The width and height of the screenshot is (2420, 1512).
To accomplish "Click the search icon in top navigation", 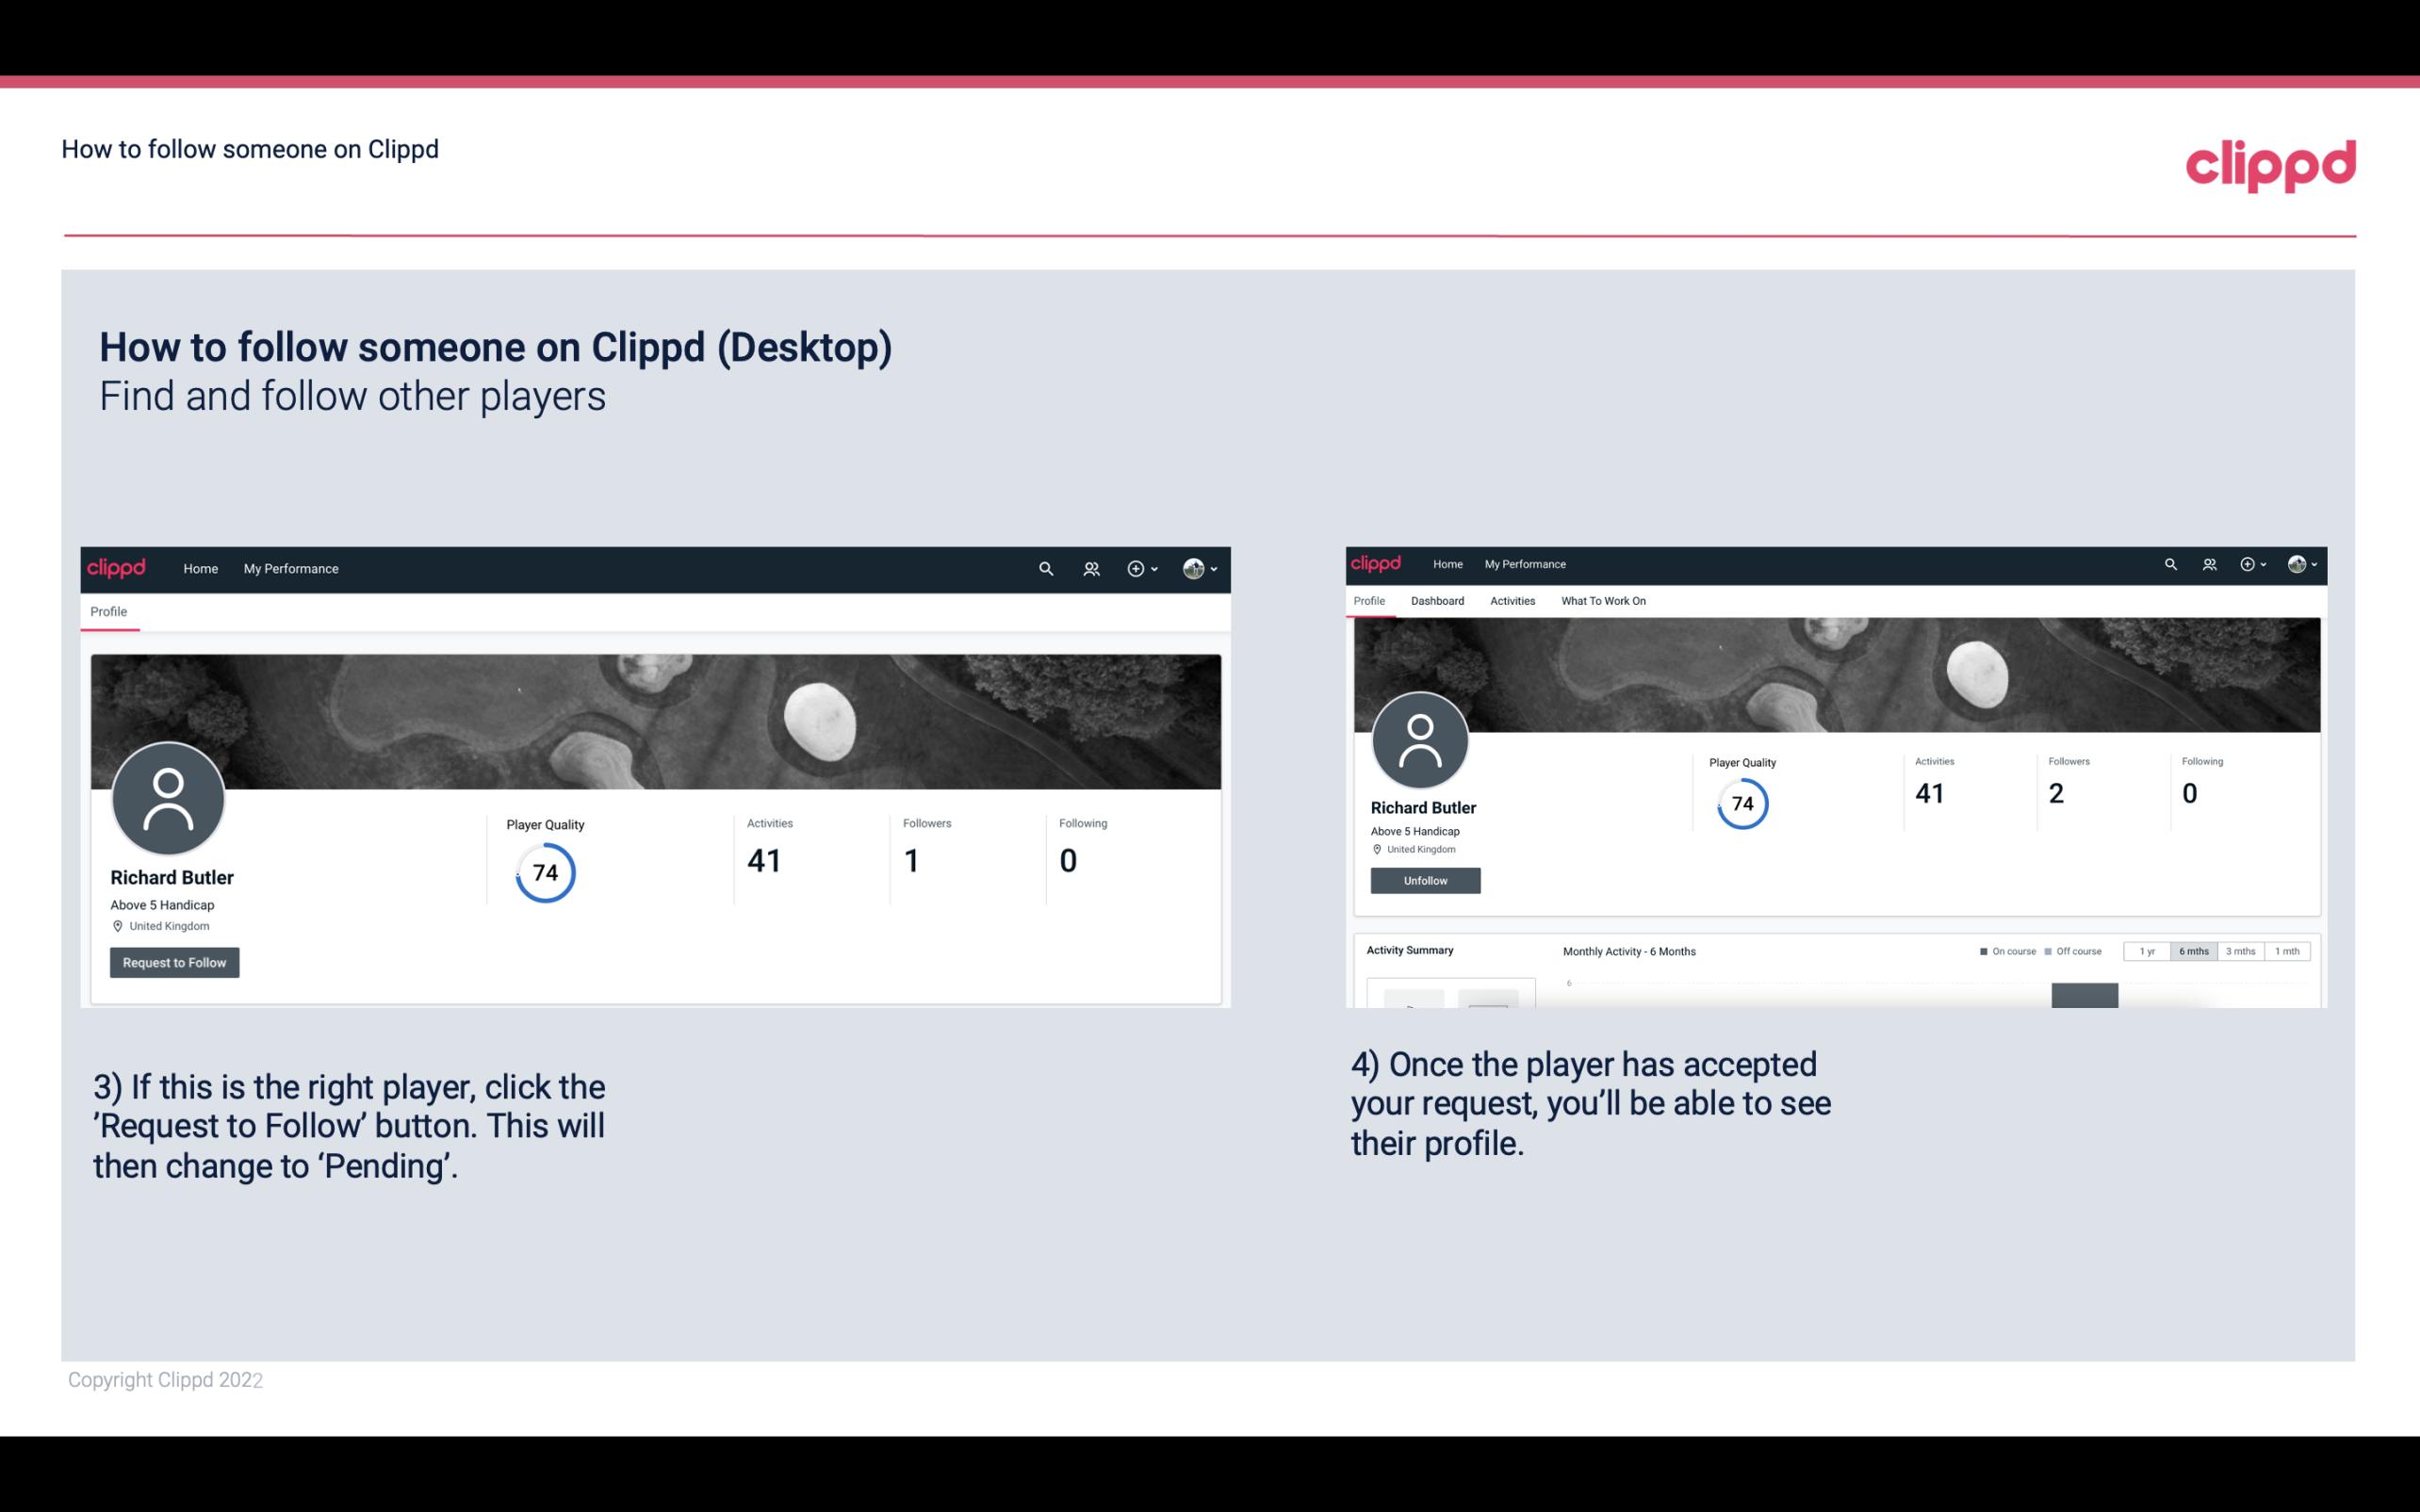I will click(1042, 568).
